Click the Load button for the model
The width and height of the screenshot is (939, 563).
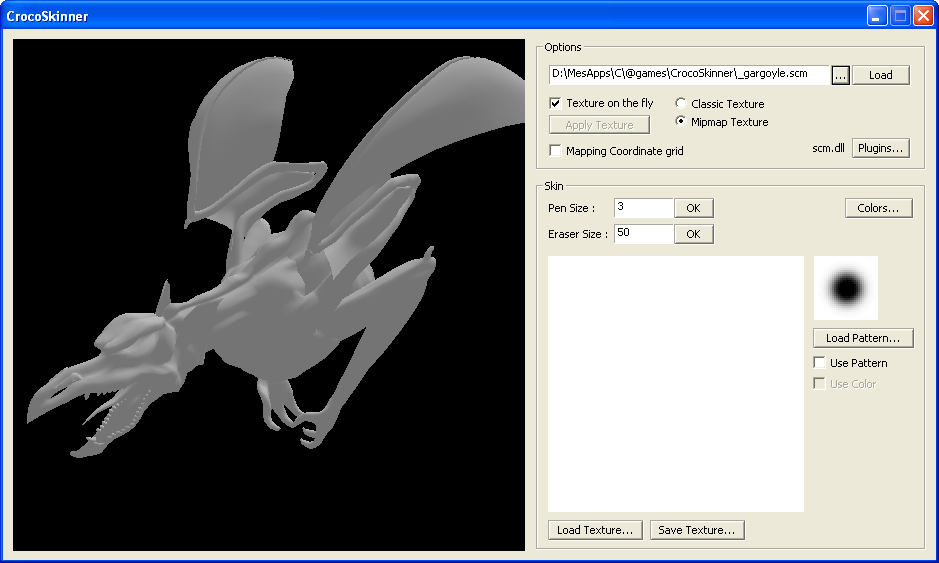[x=880, y=75]
